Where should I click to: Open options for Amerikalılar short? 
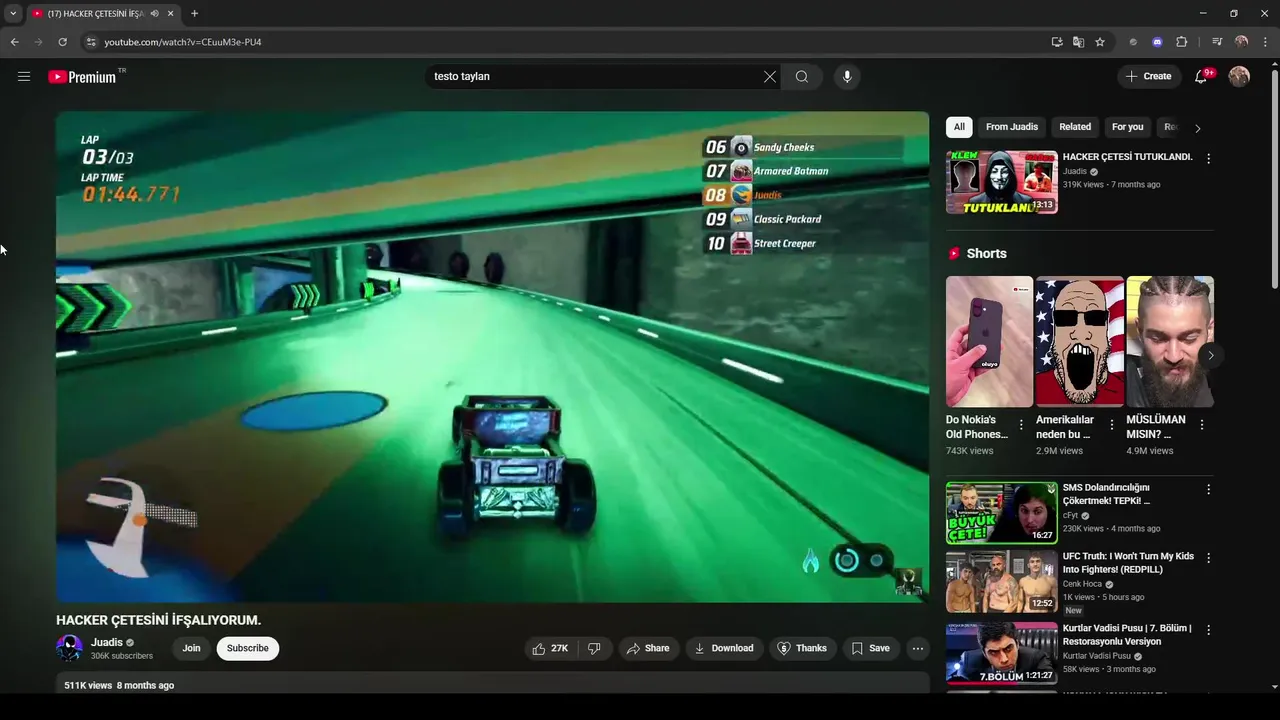click(x=1111, y=425)
